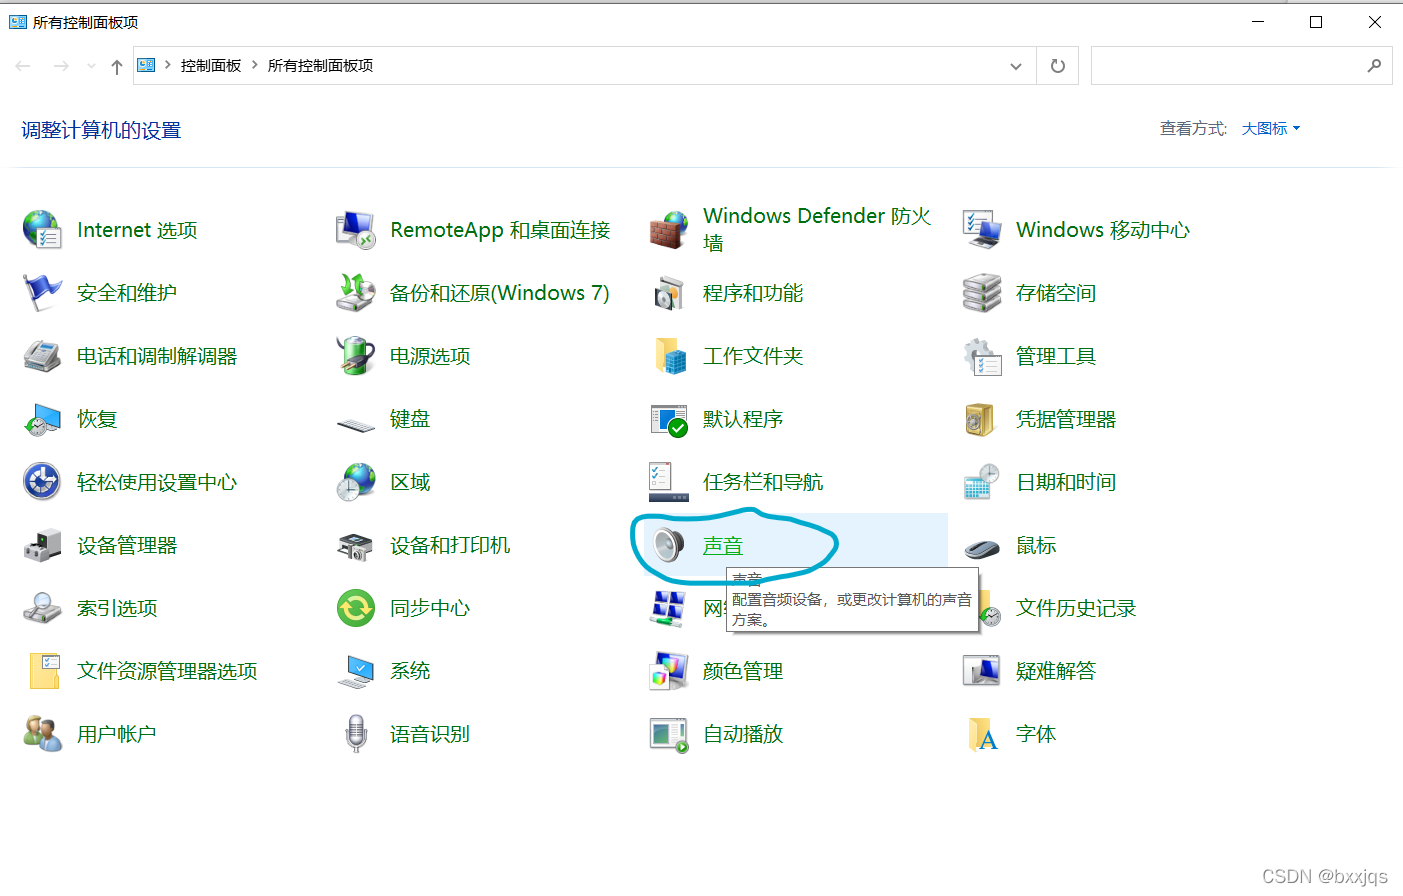Click 控制面板 in the address breadcrumb
This screenshot has height=896, width=1403.
[211, 66]
